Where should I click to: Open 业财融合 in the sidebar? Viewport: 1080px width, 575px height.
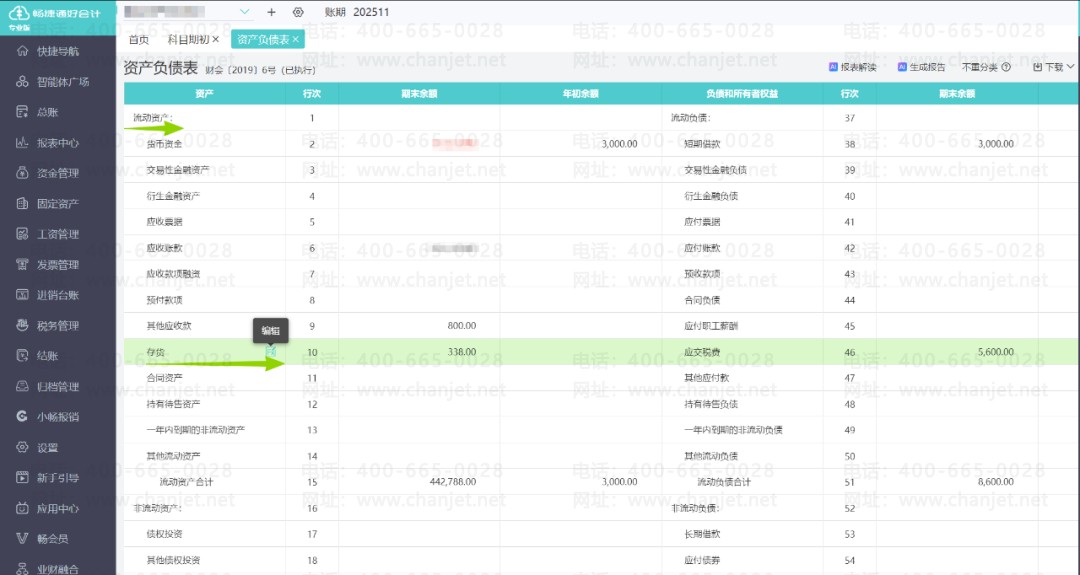(58, 569)
